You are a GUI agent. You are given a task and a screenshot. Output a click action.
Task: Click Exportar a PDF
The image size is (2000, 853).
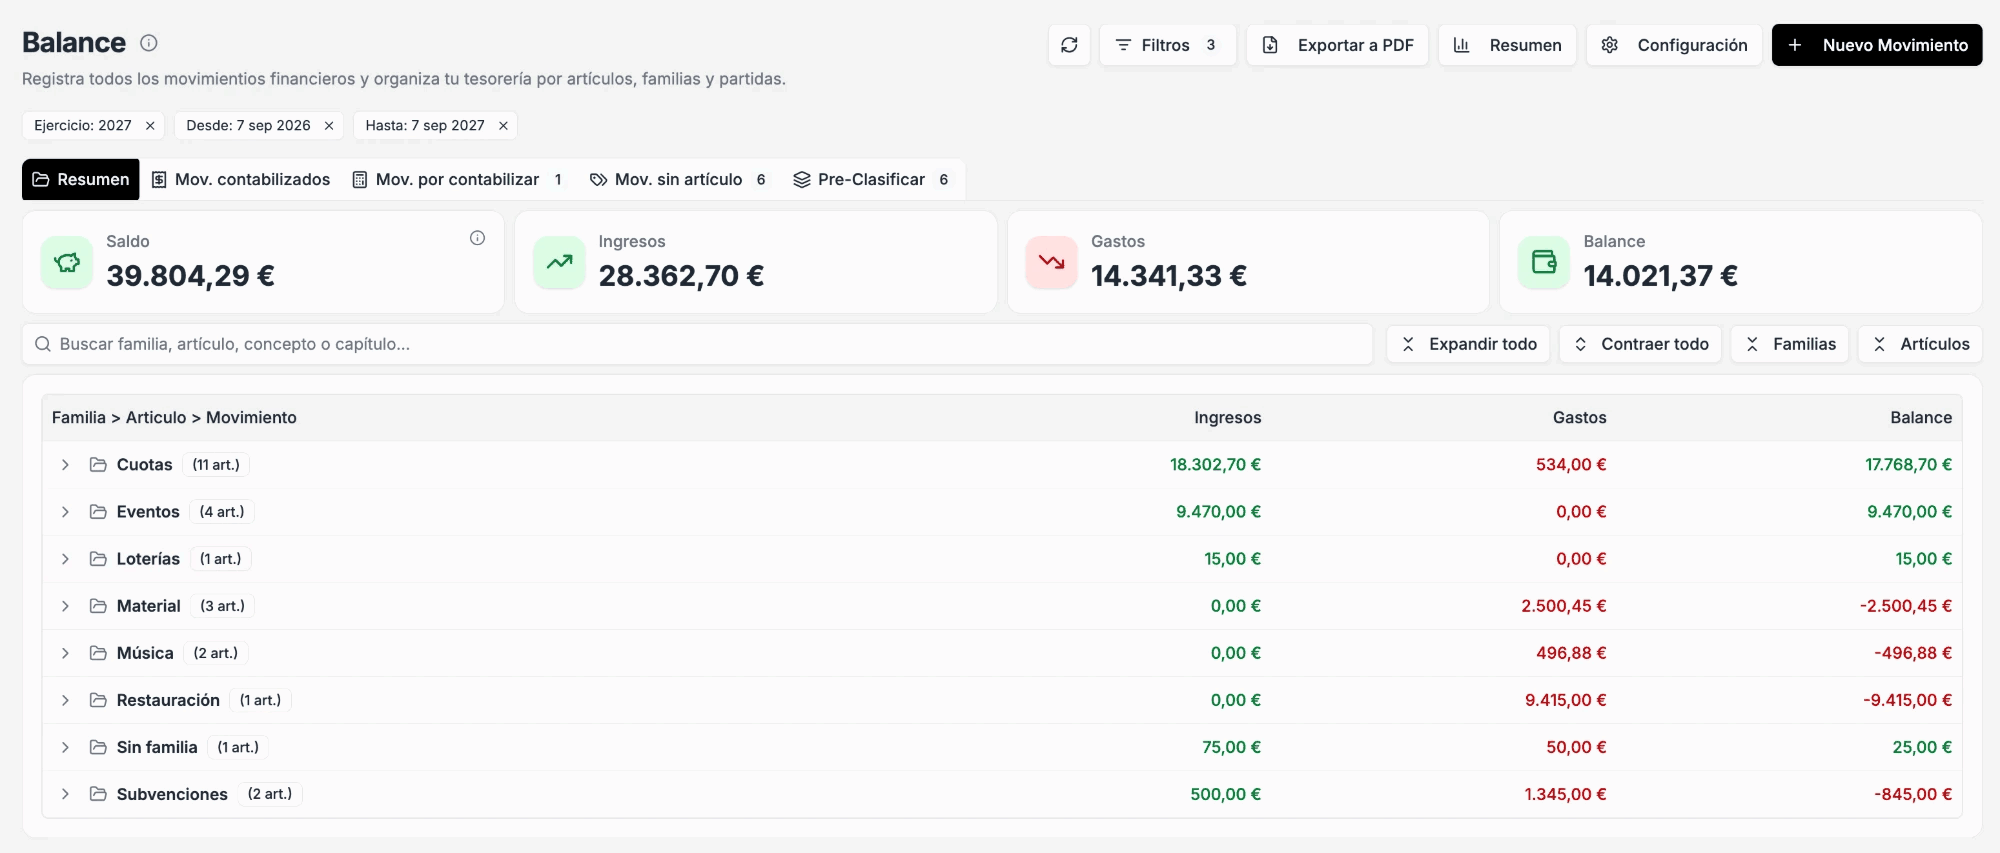click(1337, 45)
